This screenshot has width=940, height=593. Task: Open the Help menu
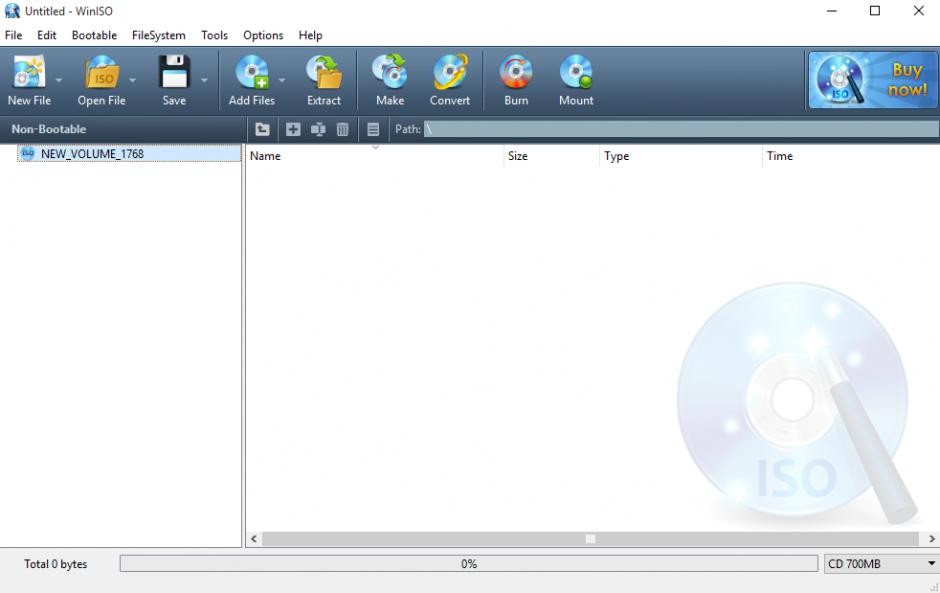310,35
